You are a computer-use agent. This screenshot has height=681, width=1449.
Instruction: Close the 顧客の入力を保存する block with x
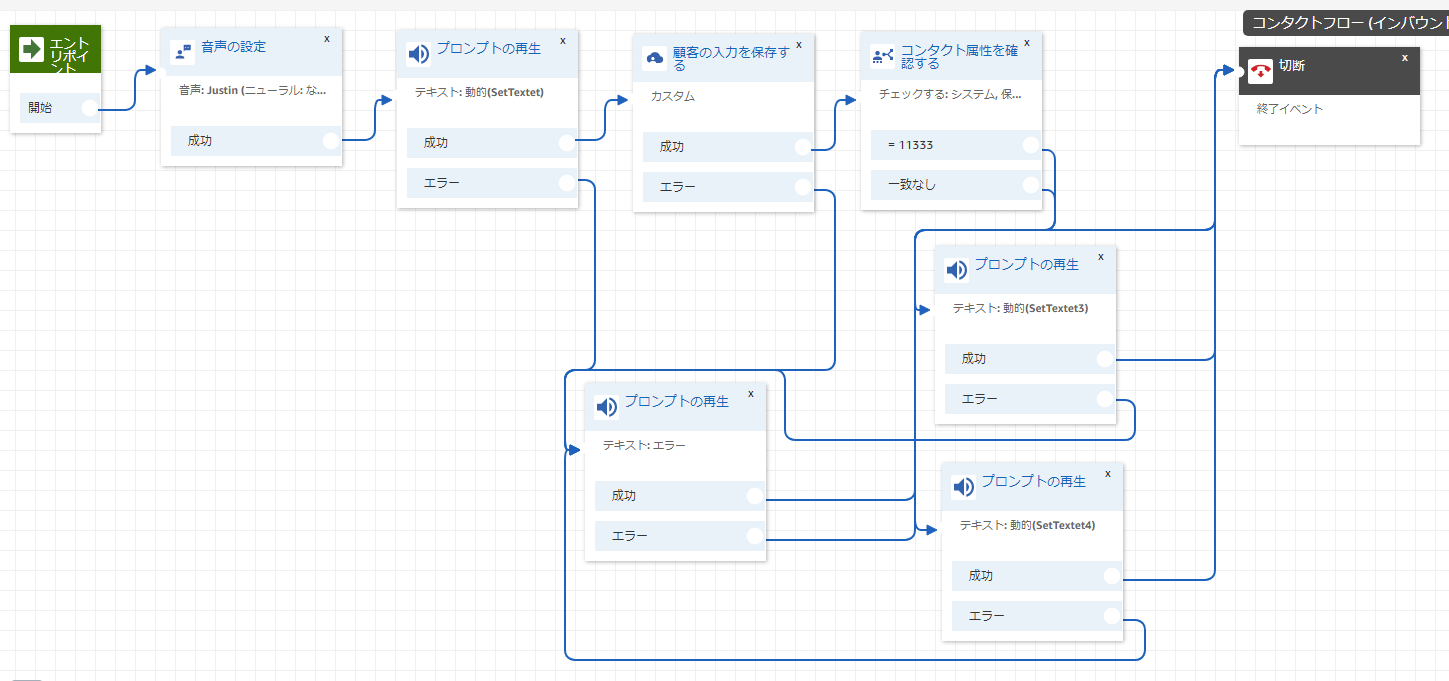click(x=798, y=44)
